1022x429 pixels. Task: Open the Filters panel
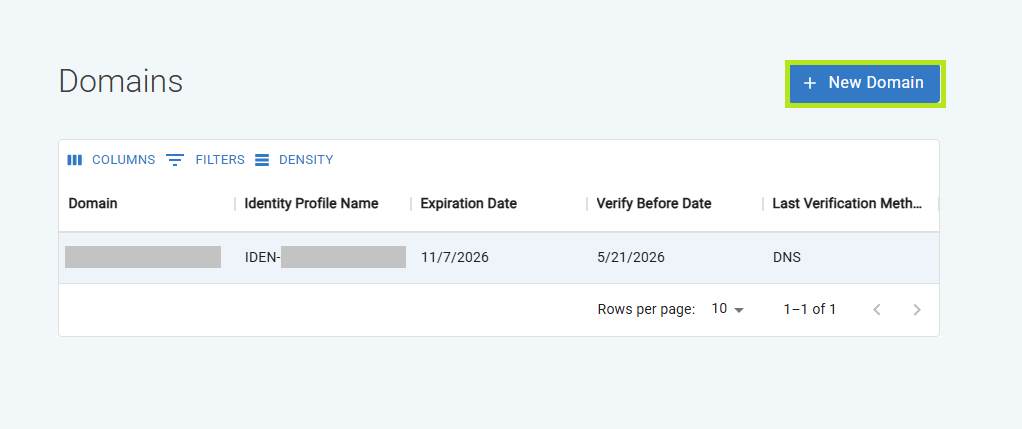(x=205, y=160)
